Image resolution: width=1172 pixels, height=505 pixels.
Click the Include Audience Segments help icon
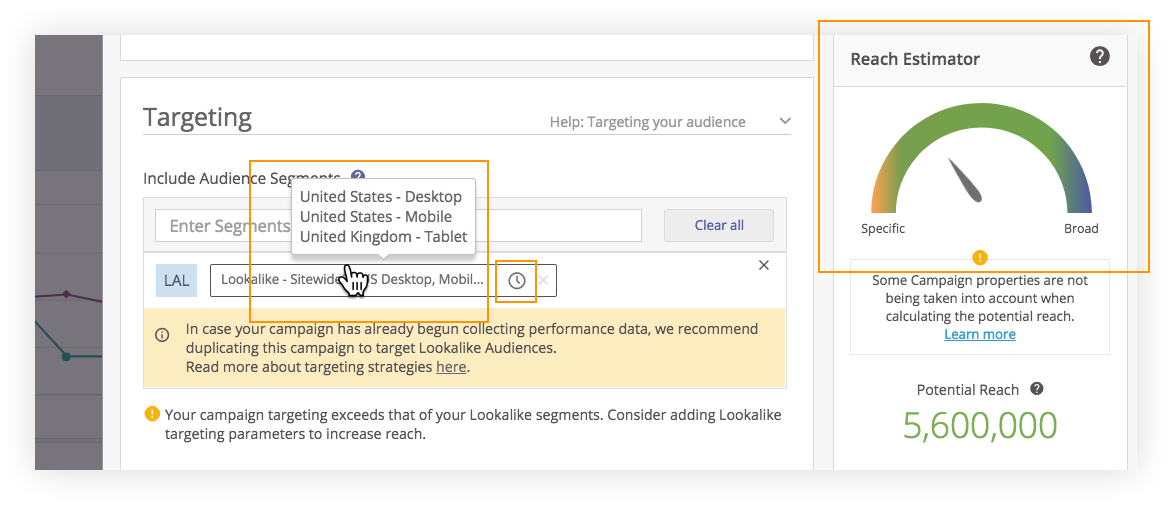point(358,176)
